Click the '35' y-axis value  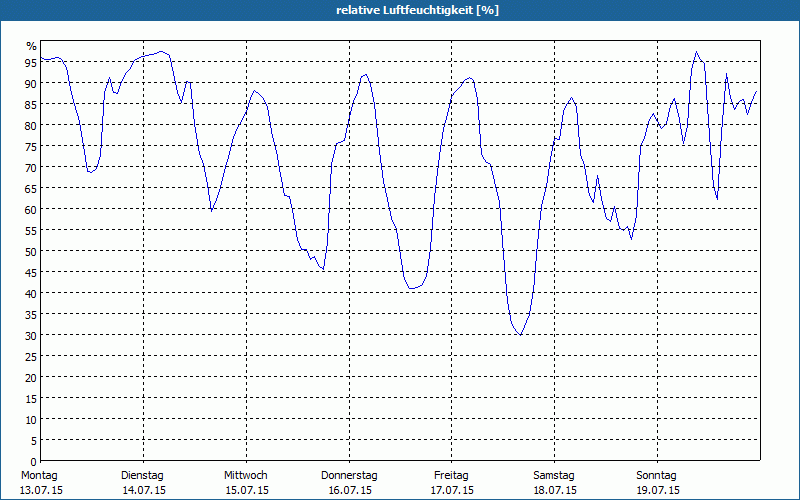pyautogui.click(x=31, y=314)
